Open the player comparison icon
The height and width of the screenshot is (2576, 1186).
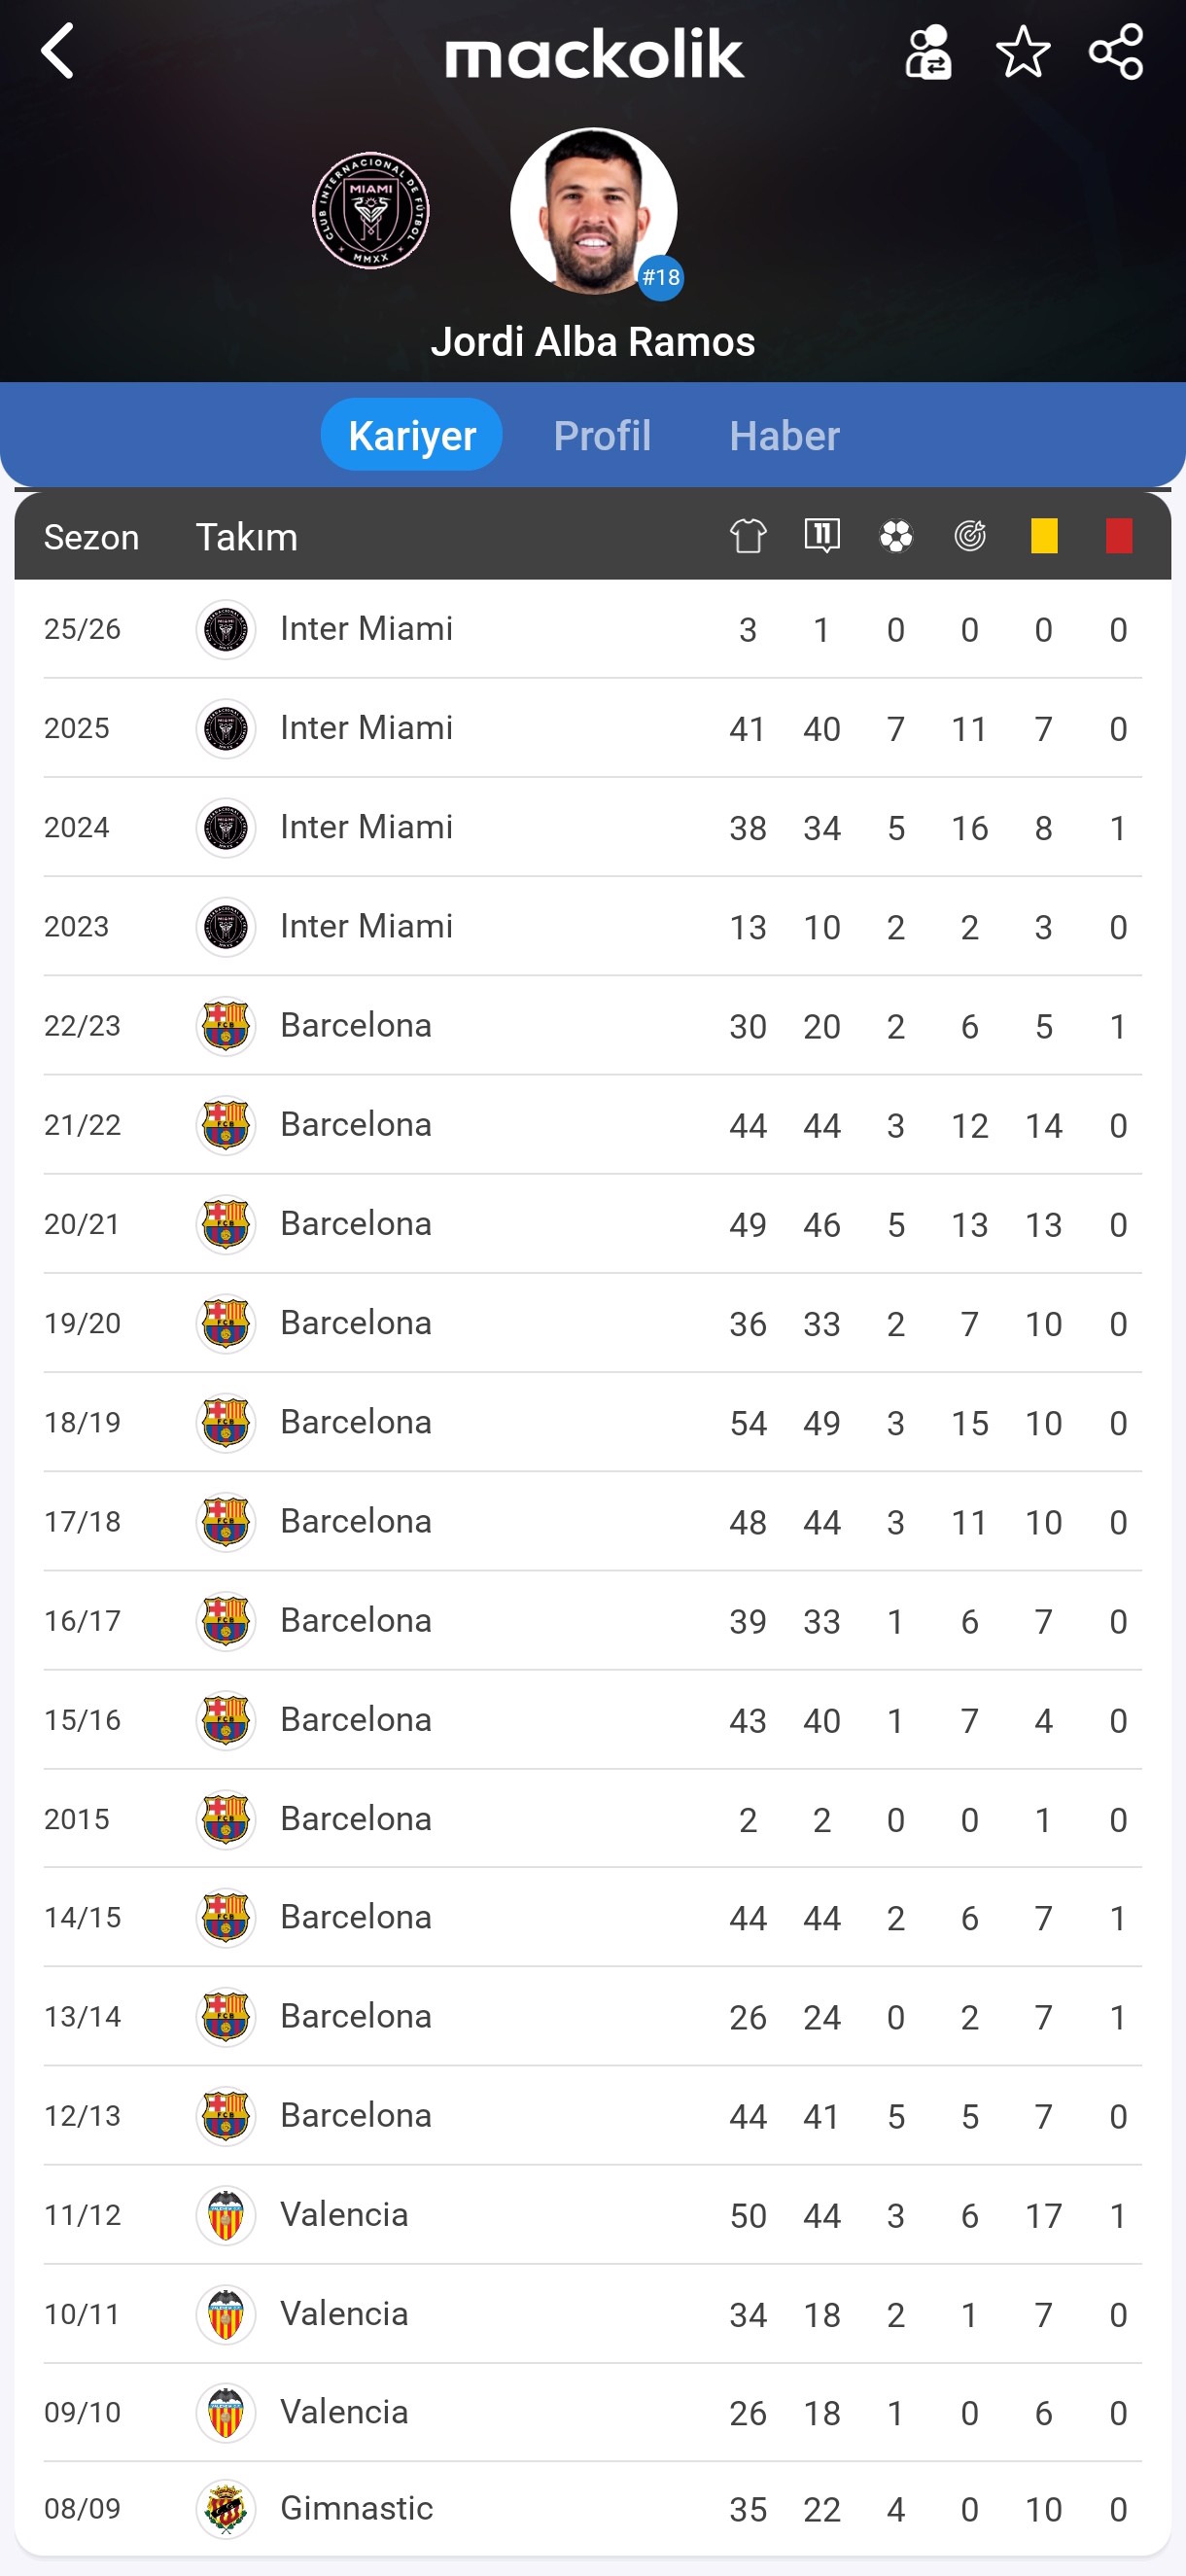(928, 52)
